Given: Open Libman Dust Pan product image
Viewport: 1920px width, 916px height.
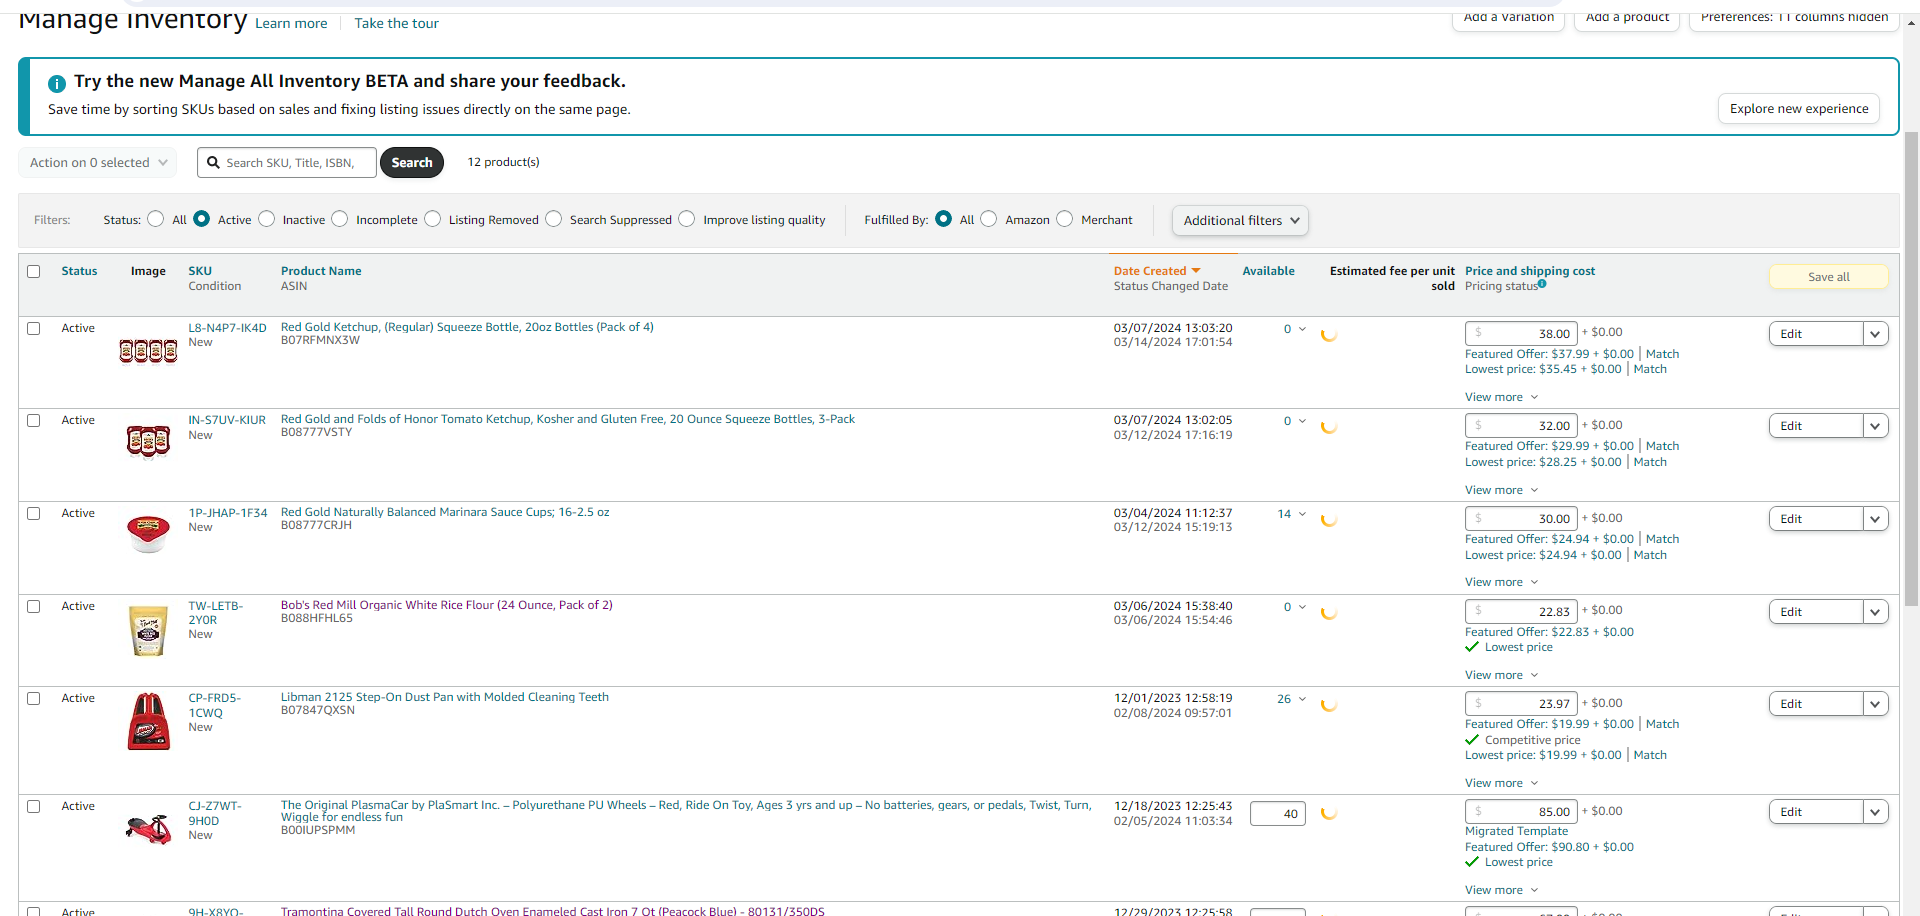Looking at the screenshot, I should (x=148, y=721).
